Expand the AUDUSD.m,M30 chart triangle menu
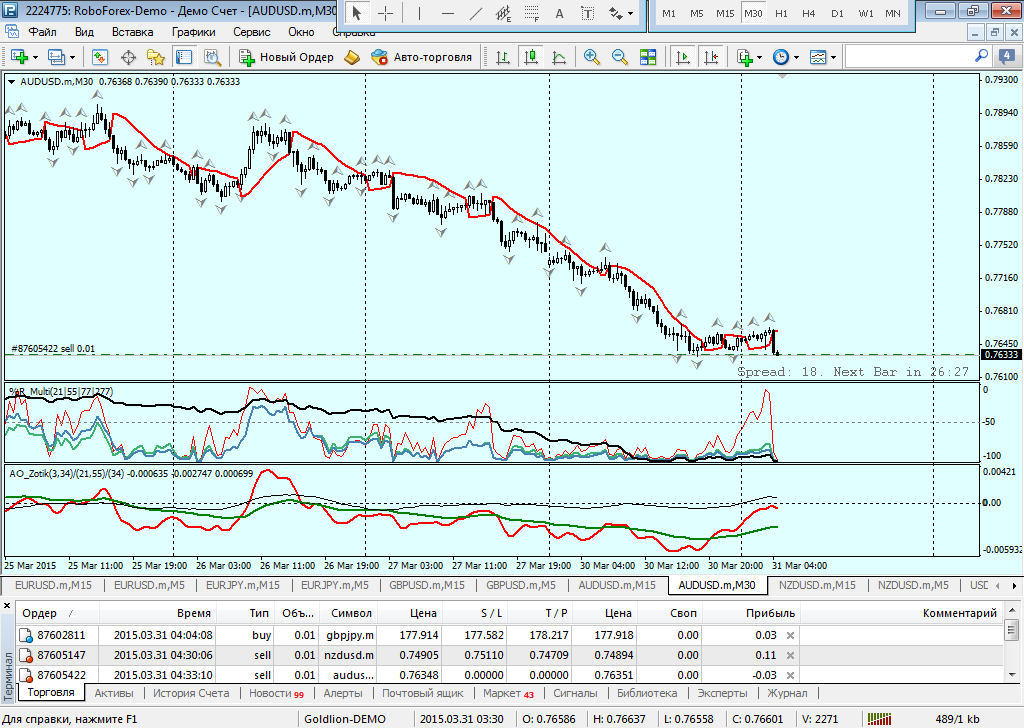Screen dimensions: 1024x728 click(x=12, y=82)
